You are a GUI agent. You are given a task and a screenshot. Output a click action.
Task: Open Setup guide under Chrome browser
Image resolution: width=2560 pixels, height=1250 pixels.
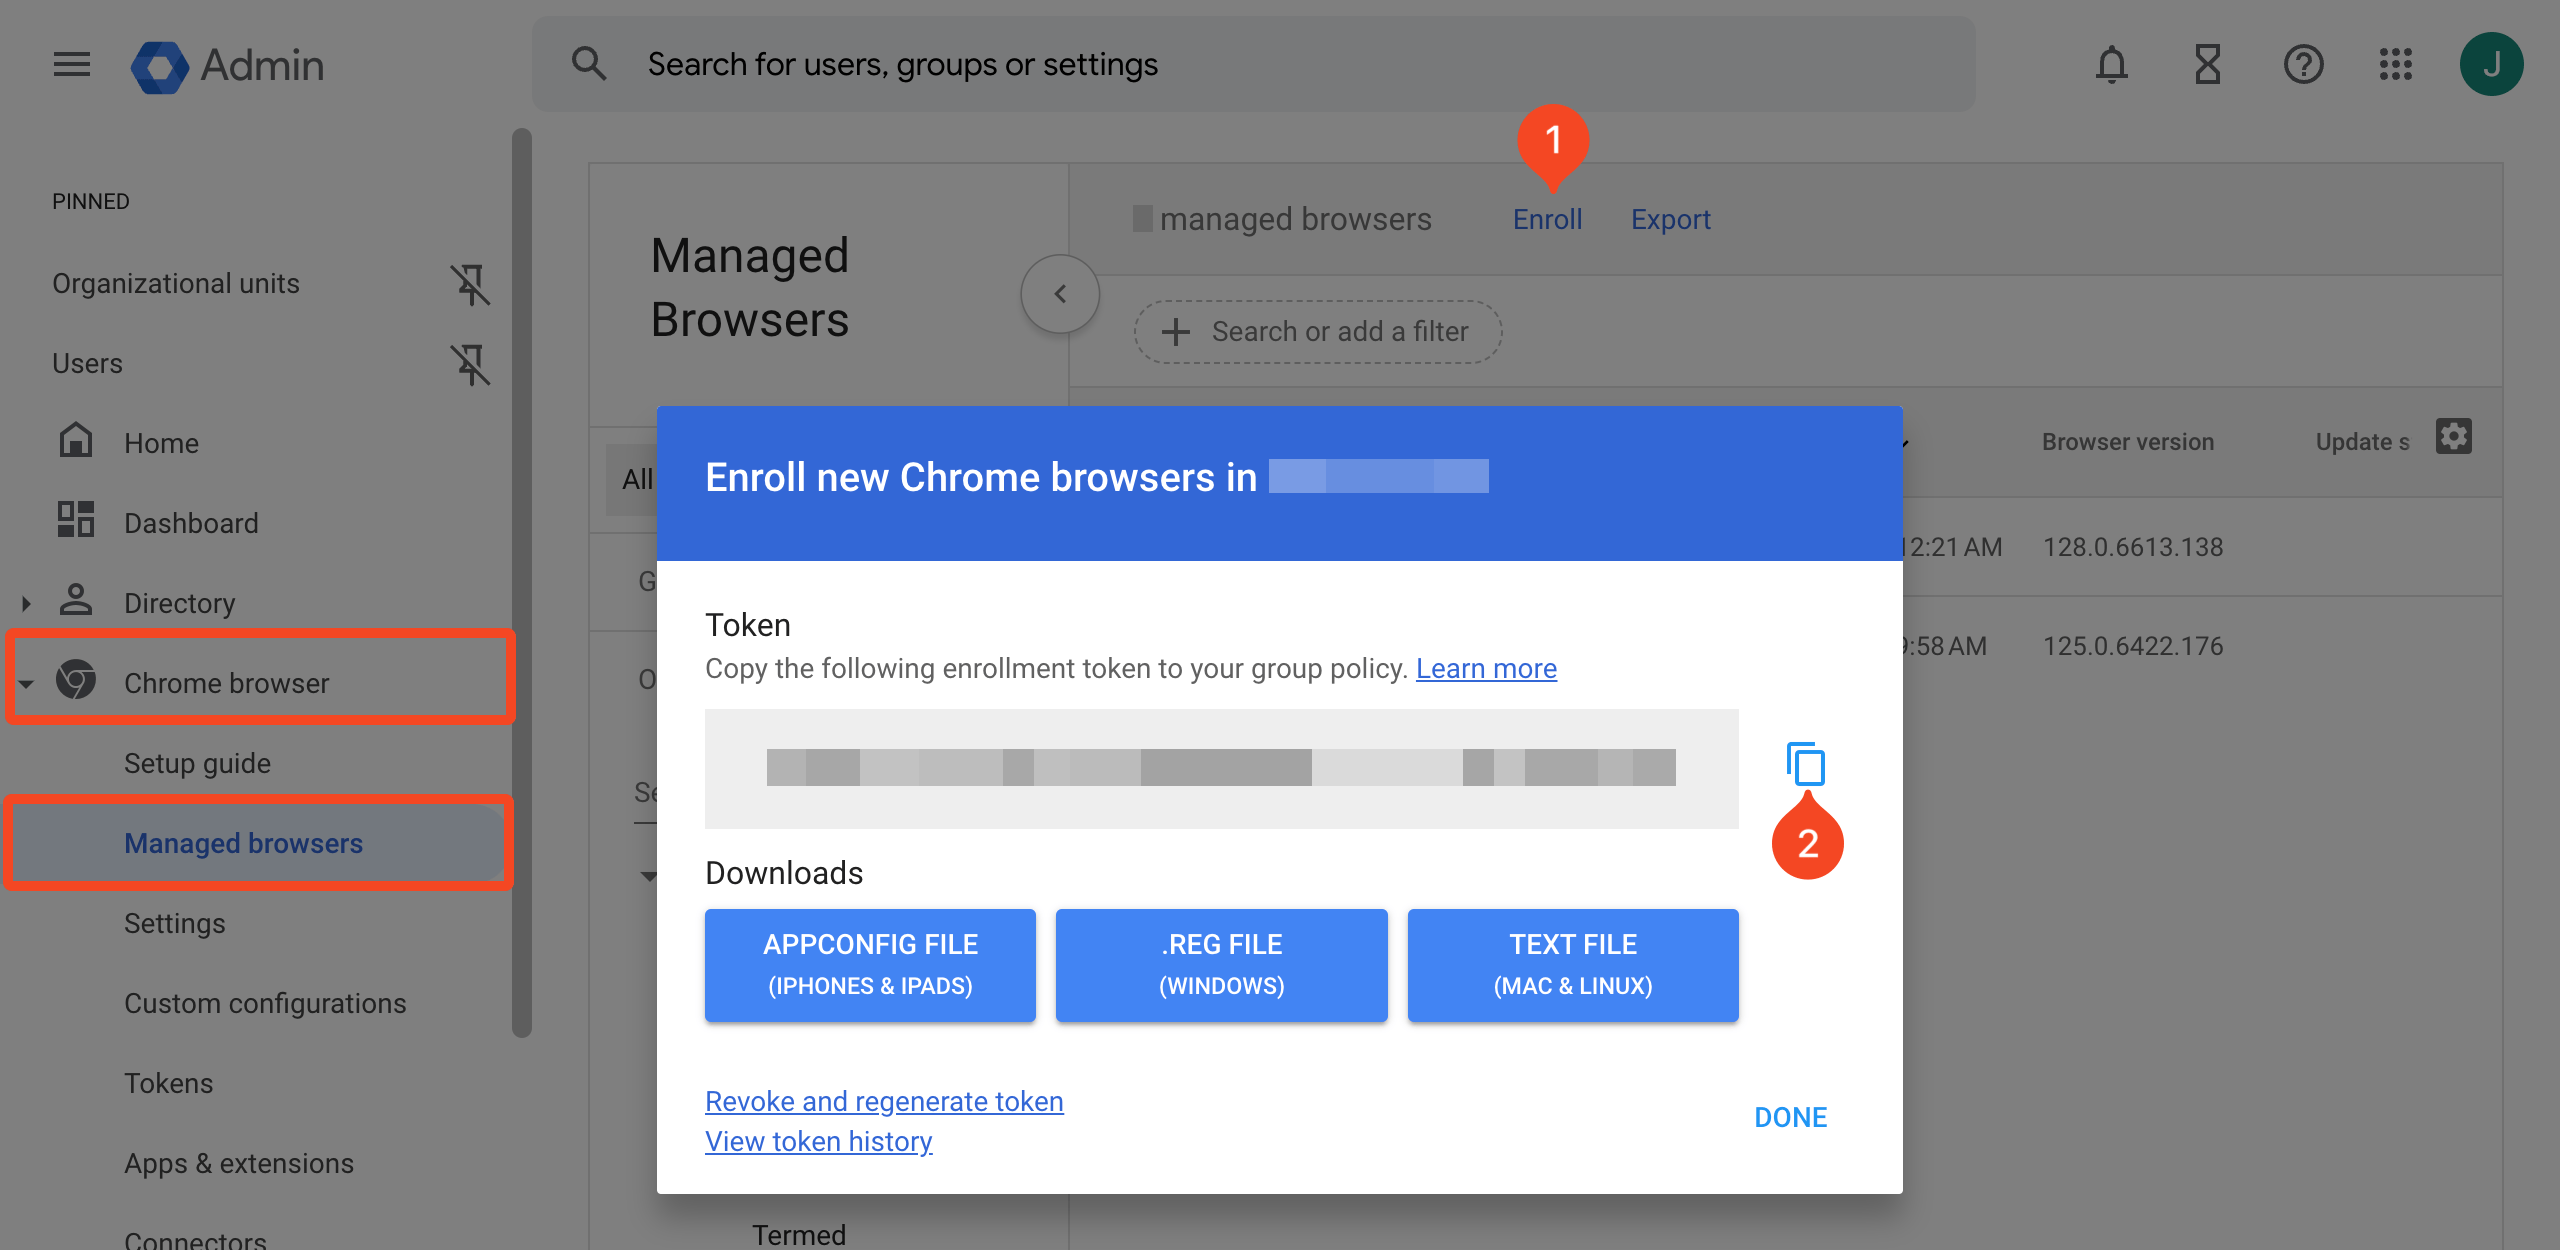tap(197, 763)
